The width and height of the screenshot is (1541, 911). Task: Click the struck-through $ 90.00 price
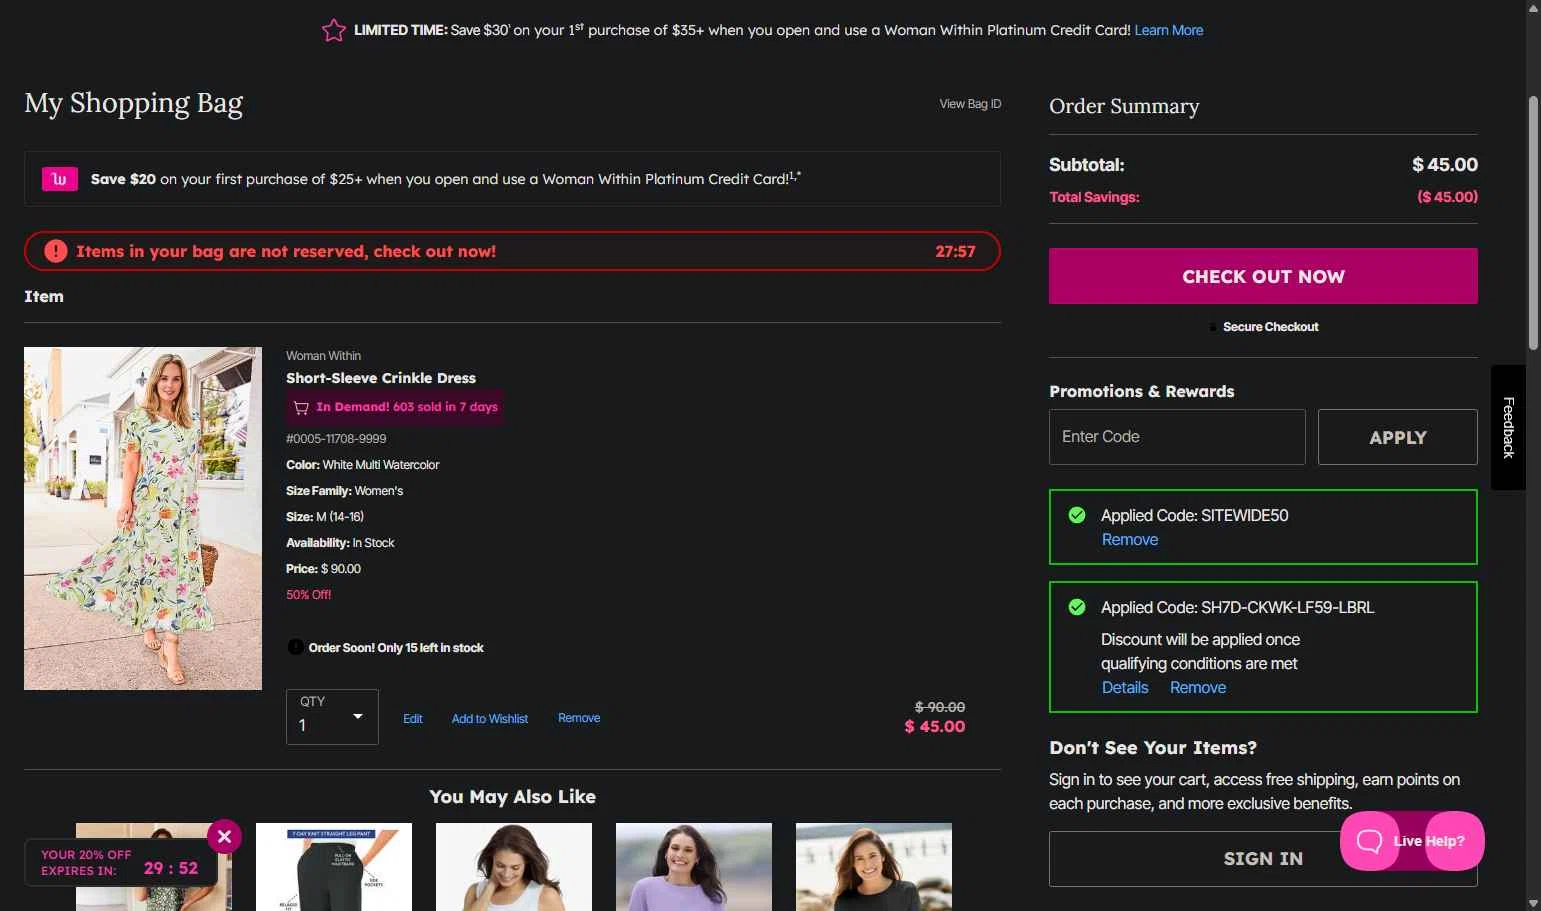click(940, 707)
